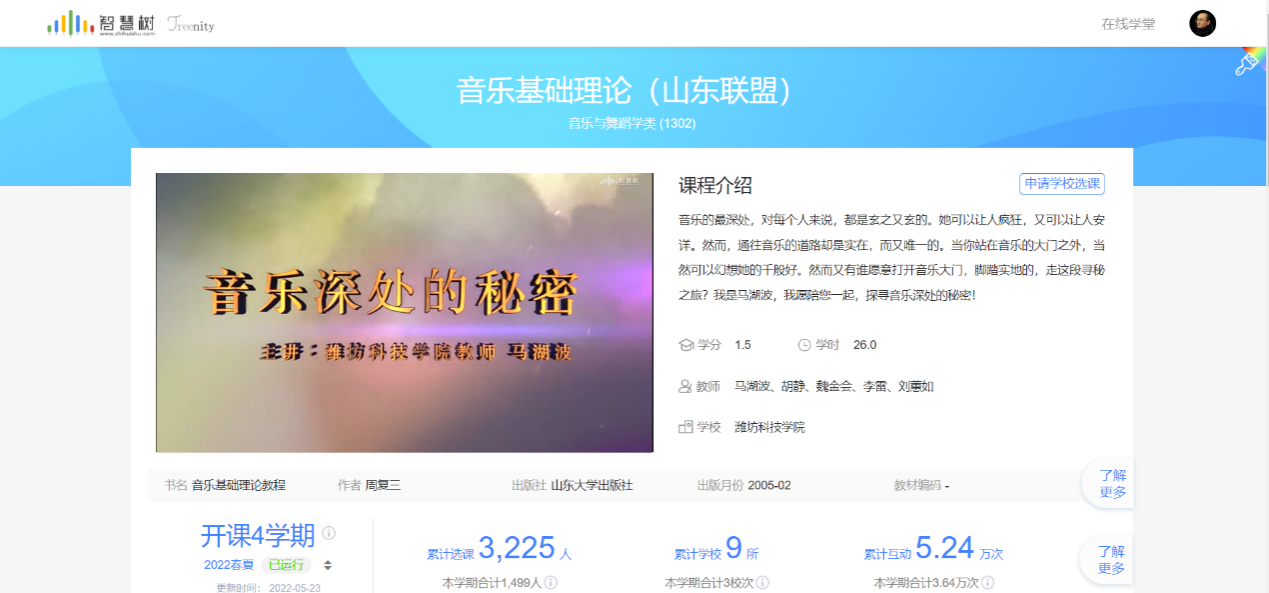1269x593 pixels.
Task: Click school name 潍坊科技学院
Action: click(769, 427)
